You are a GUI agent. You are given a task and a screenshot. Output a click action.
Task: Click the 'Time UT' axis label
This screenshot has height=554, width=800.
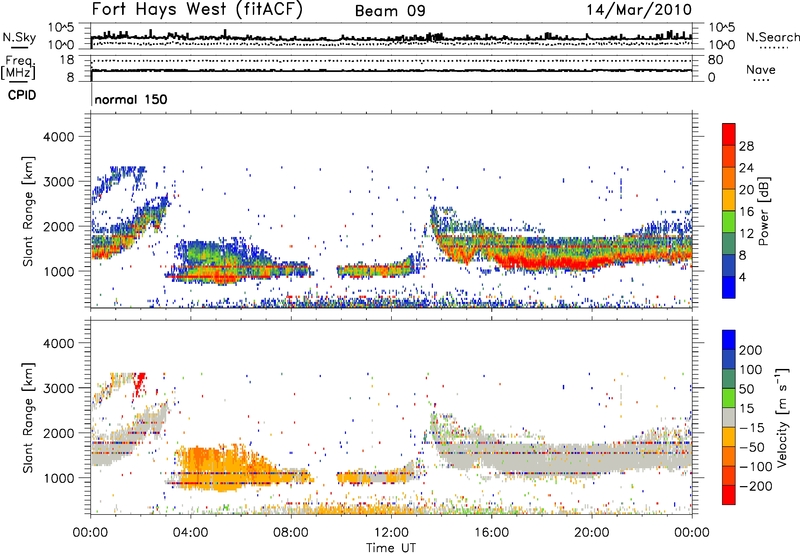(x=391, y=548)
